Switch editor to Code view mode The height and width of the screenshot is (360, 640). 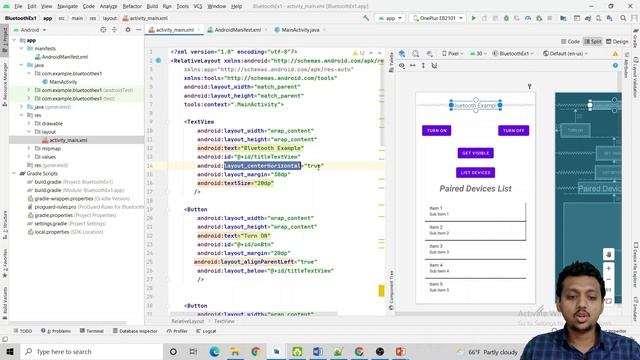click(570, 41)
